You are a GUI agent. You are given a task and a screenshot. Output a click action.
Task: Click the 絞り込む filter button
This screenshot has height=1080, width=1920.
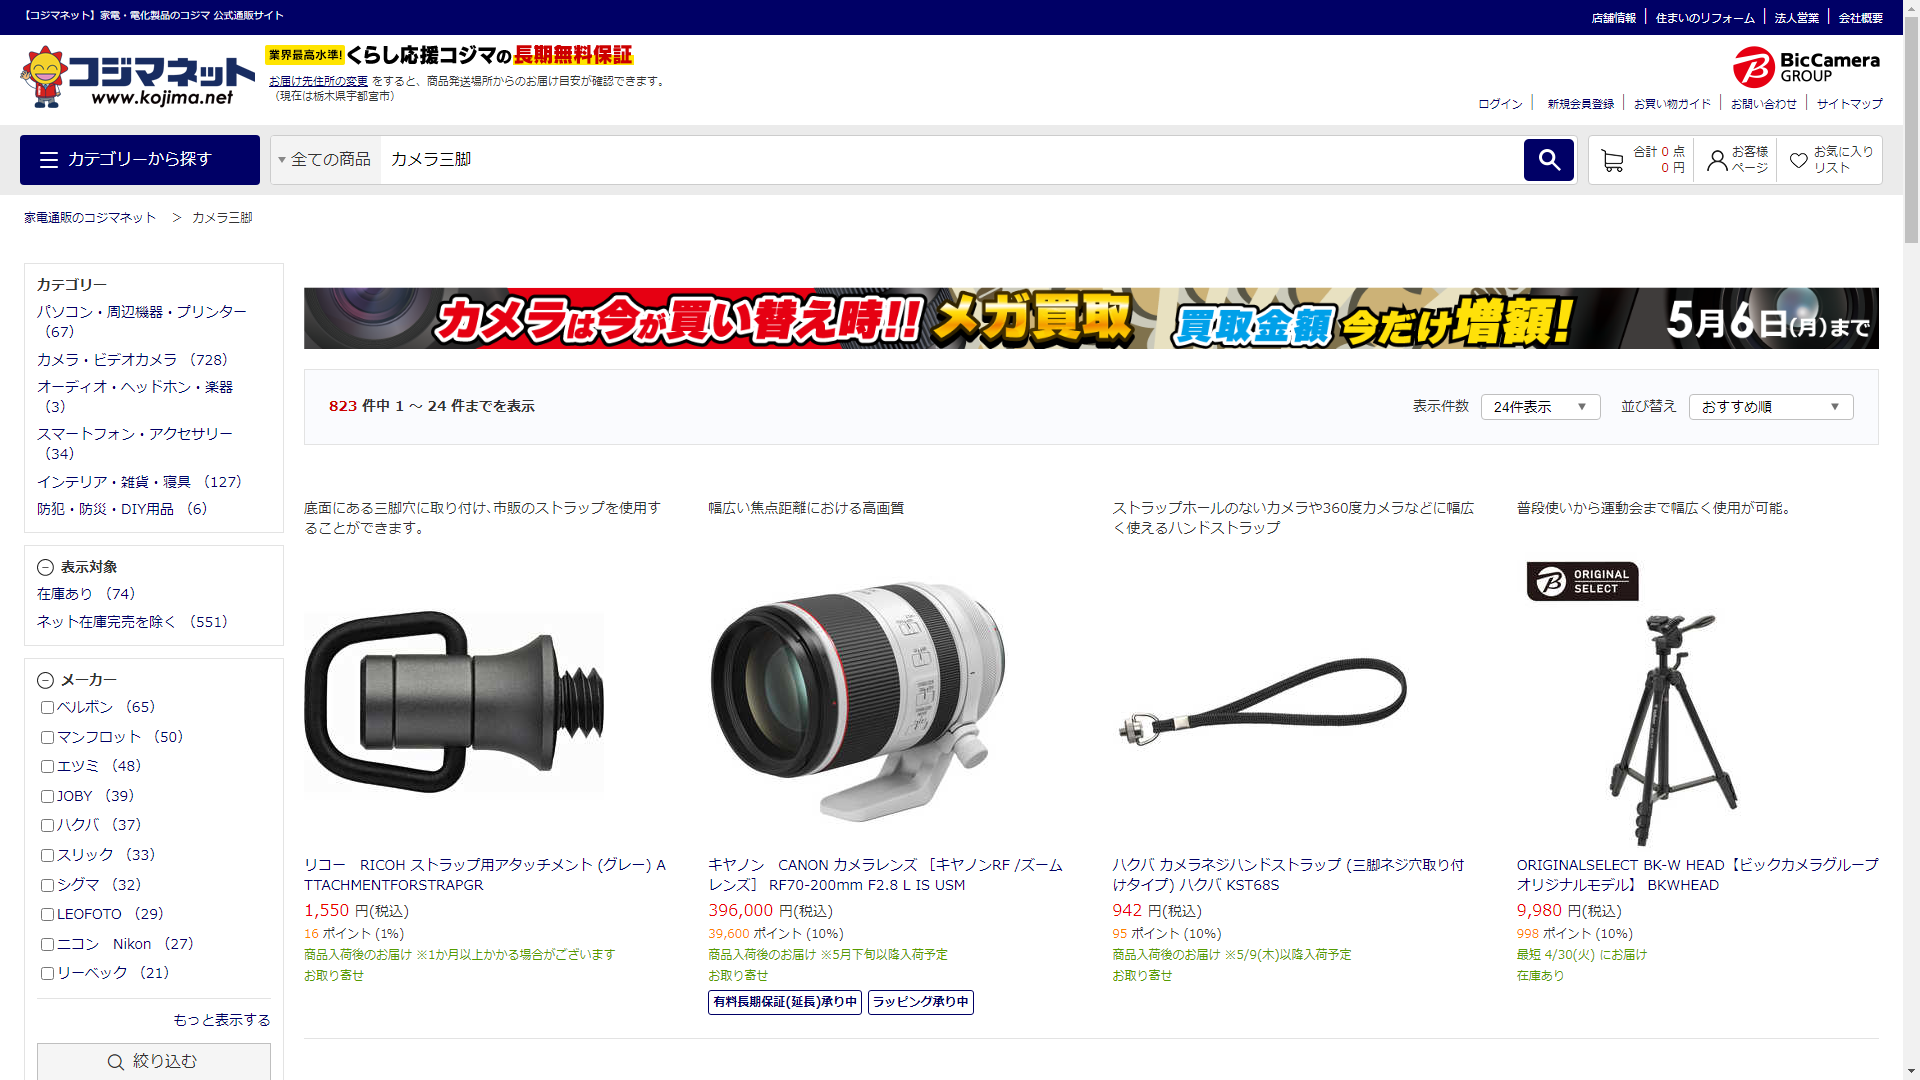[x=153, y=1061]
